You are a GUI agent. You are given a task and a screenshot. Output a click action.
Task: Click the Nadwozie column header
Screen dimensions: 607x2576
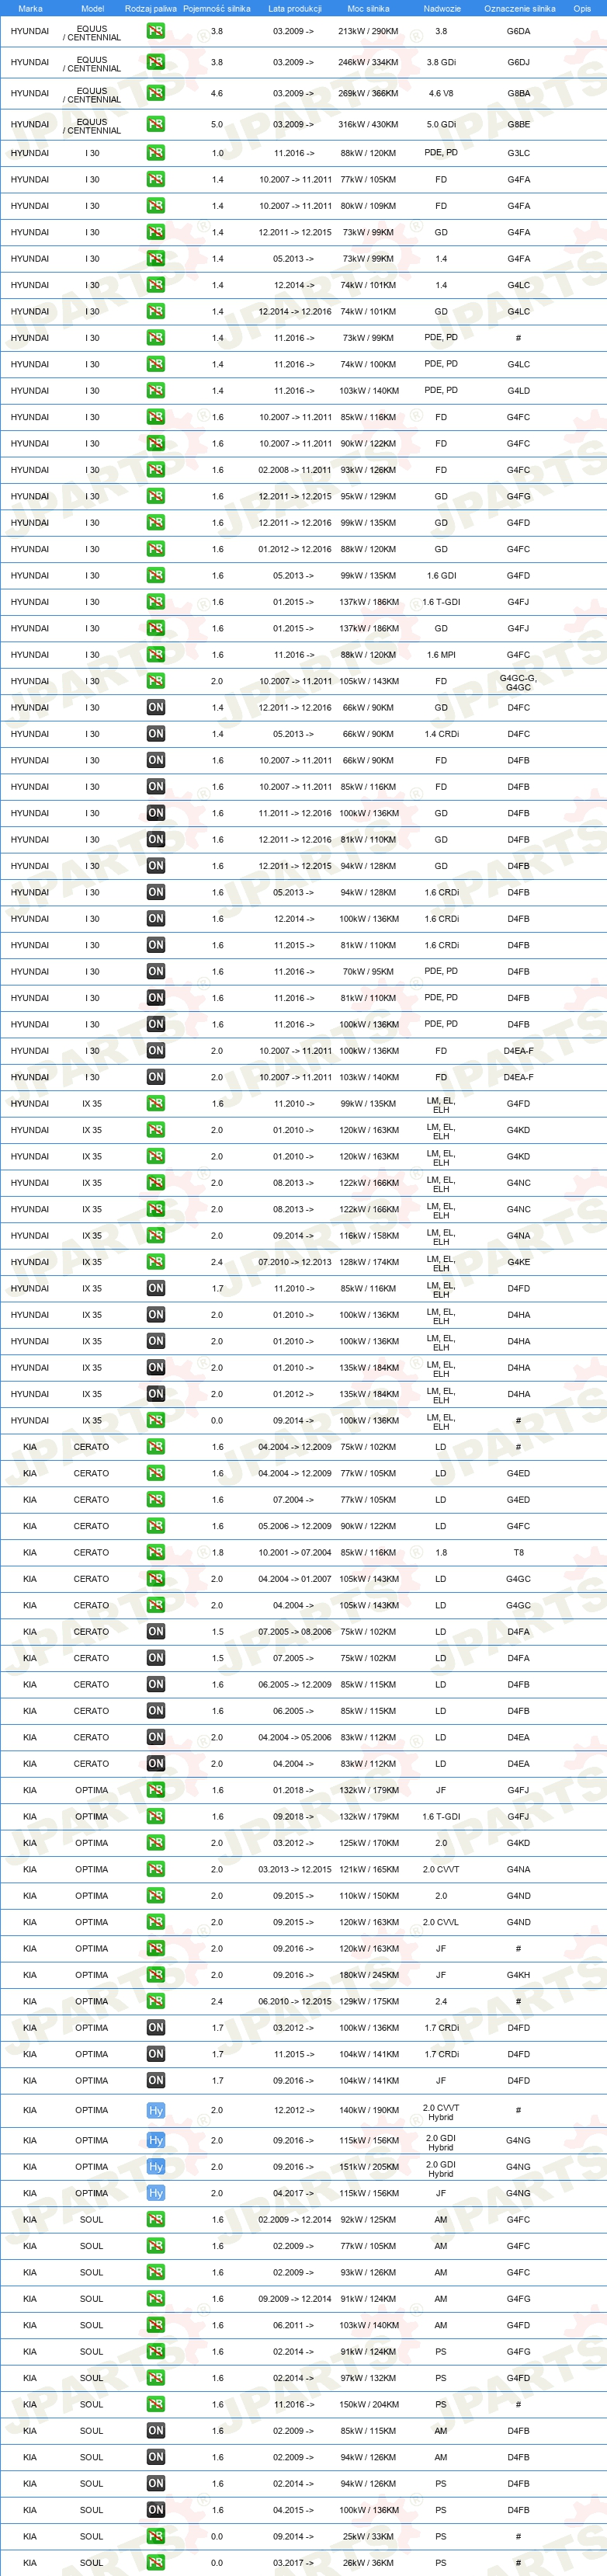pos(442,8)
